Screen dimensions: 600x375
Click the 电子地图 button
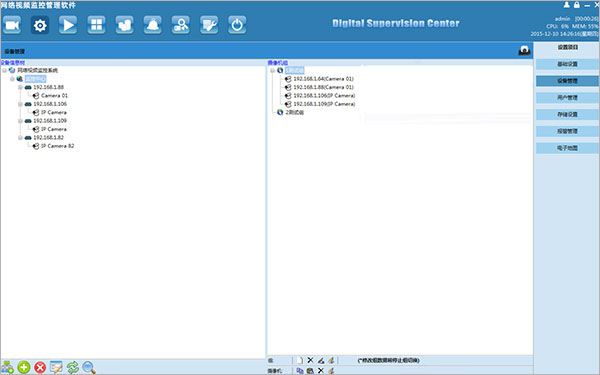(567, 148)
